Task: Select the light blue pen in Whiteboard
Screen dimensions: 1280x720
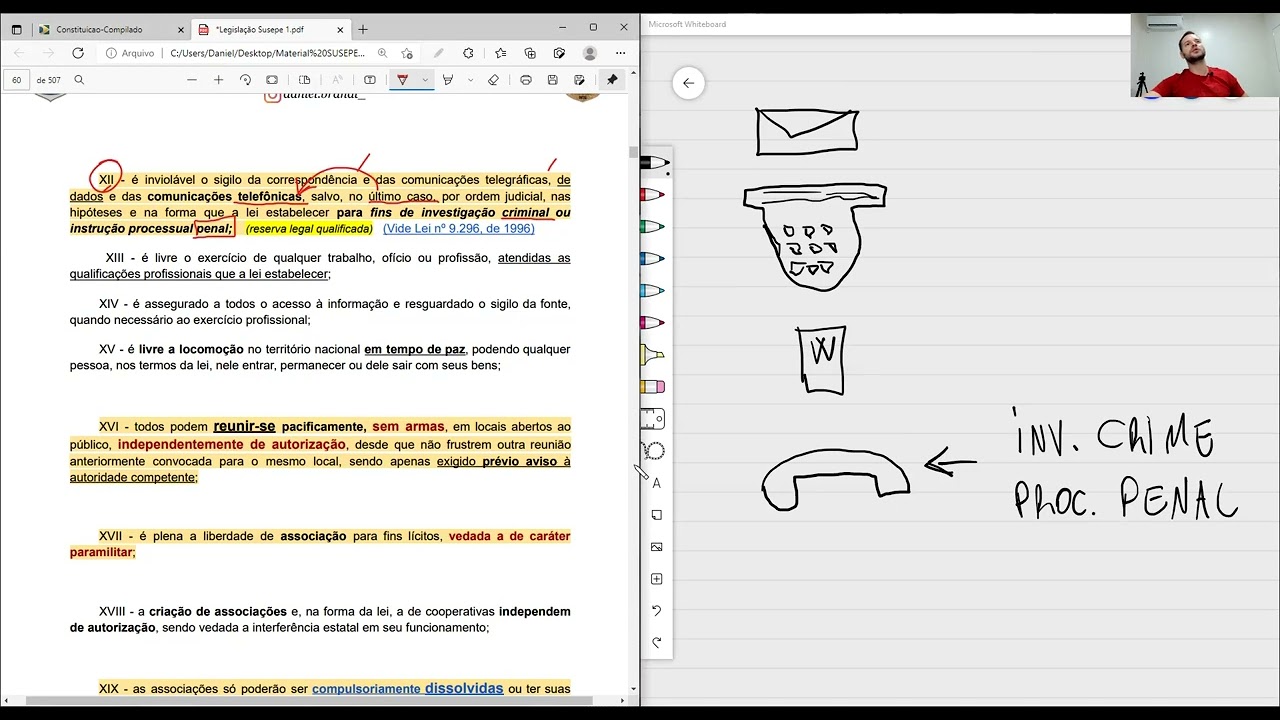Action: [654, 290]
